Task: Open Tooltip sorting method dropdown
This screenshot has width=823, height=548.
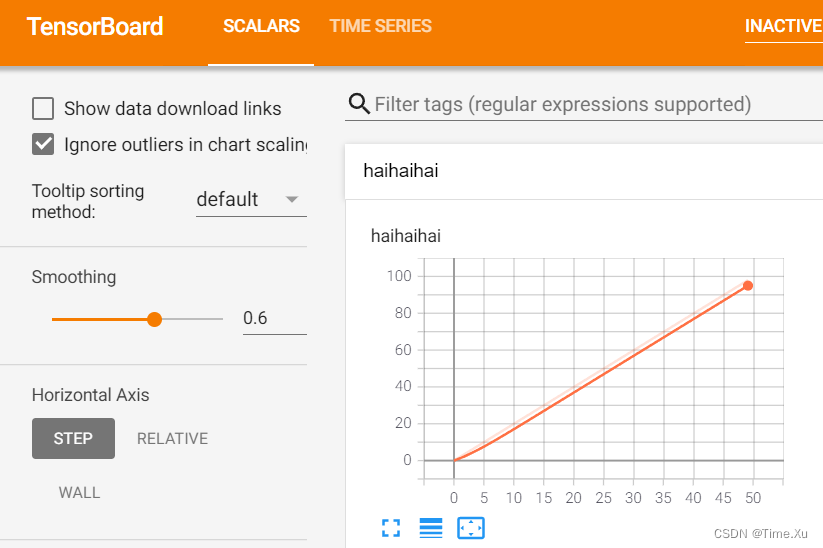Action: click(250, 199)
